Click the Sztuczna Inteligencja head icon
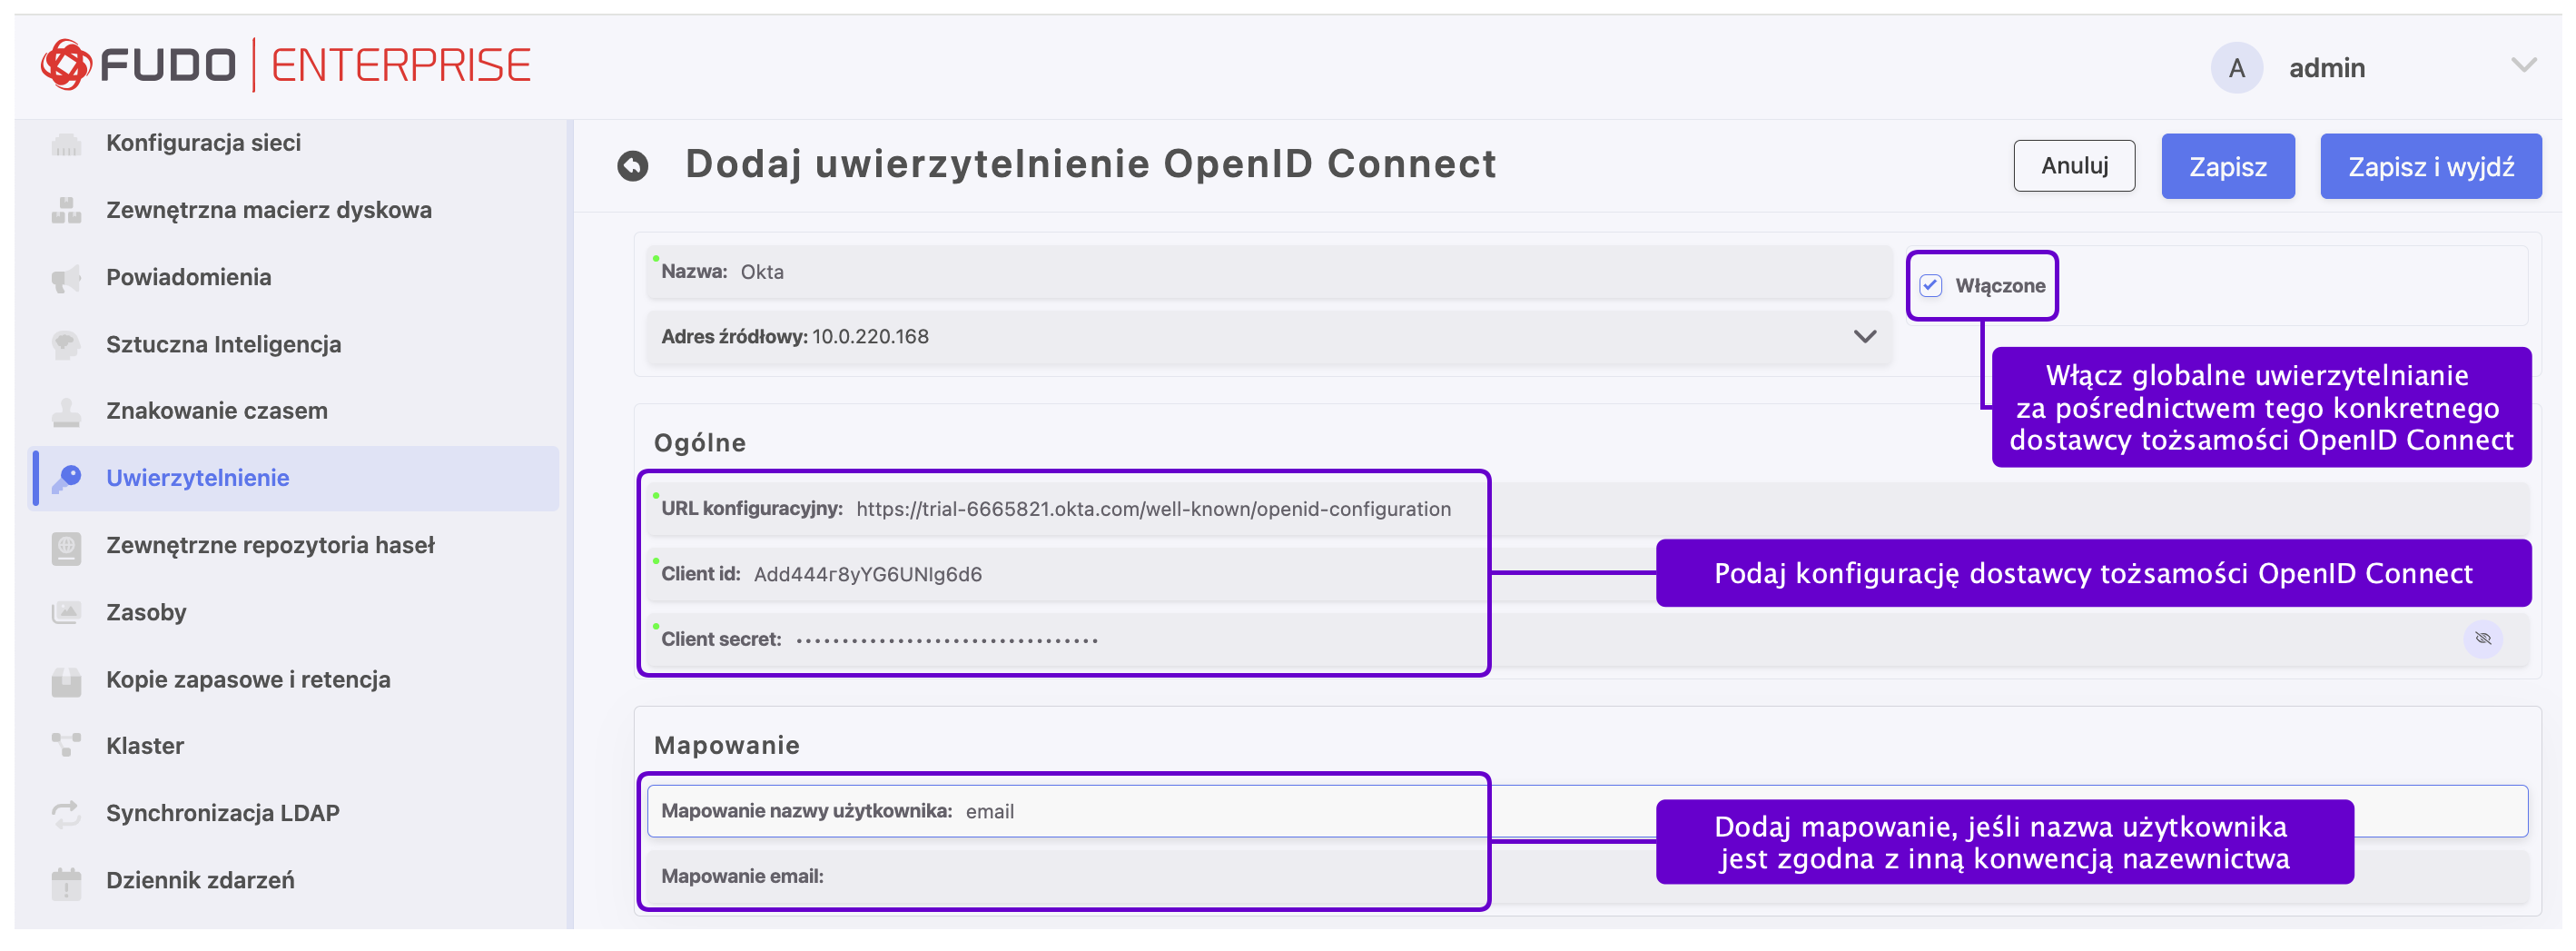The height and width of the screenshot is (951, 2576). tap(66, 345)
